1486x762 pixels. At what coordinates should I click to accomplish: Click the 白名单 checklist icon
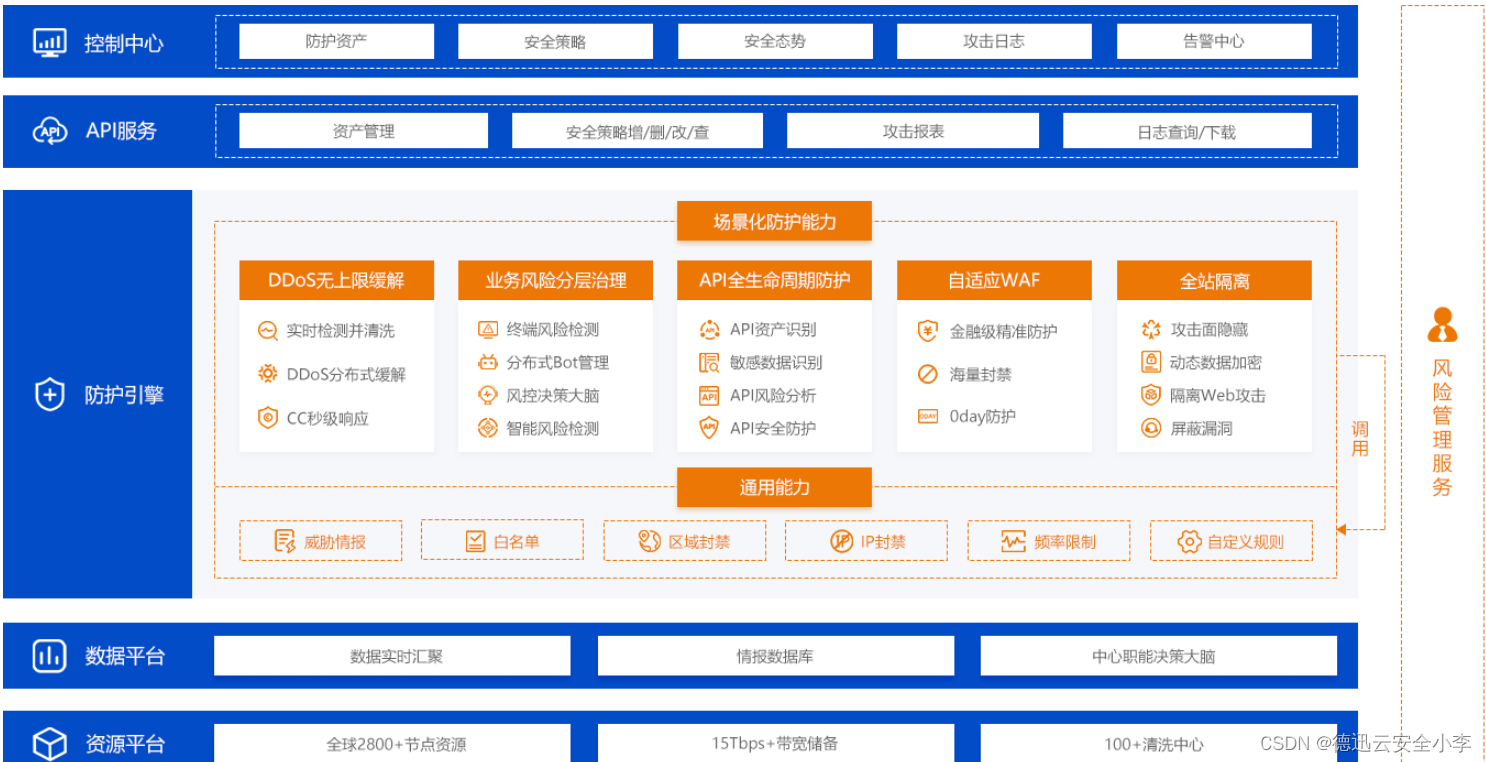(475, 541)
